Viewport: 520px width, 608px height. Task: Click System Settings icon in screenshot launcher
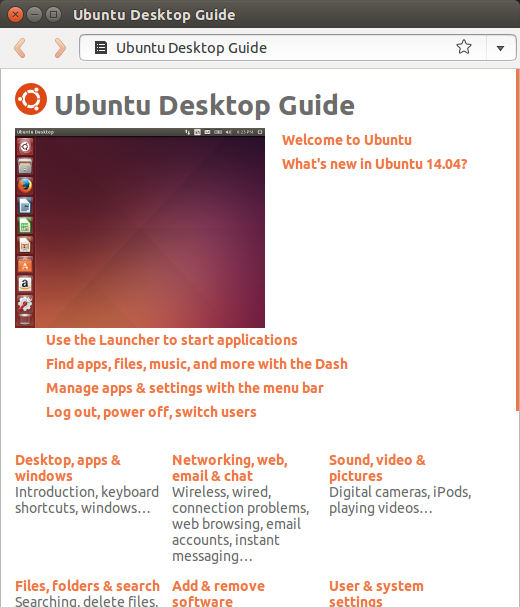click(x=25, y=304)
